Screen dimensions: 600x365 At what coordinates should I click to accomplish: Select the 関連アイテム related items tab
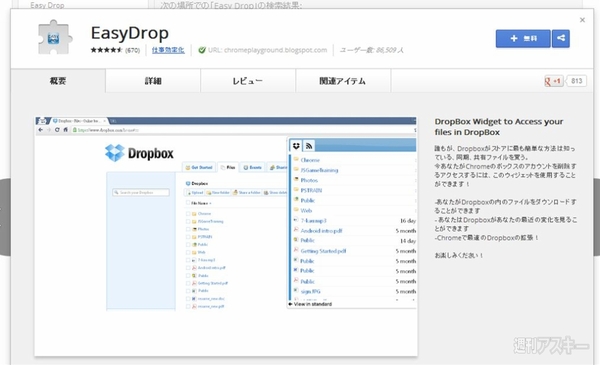(343, 81)
